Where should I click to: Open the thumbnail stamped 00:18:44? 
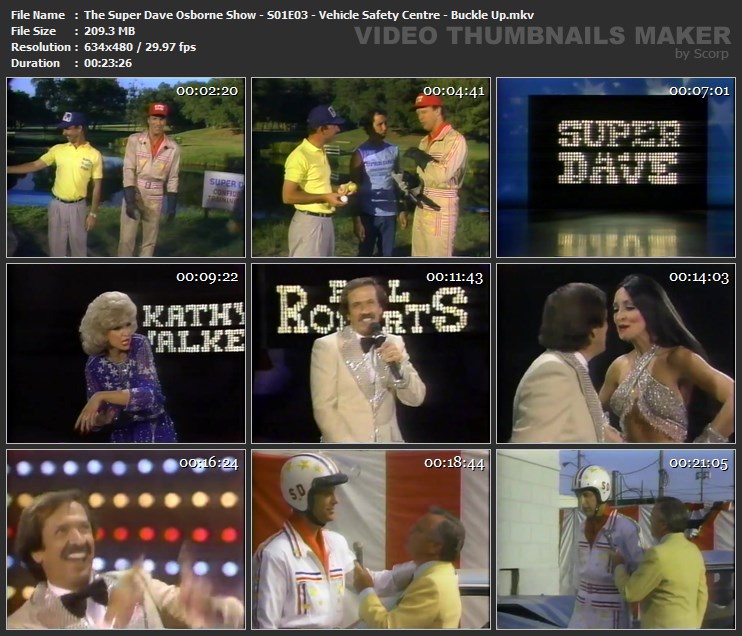pos(371,539)
